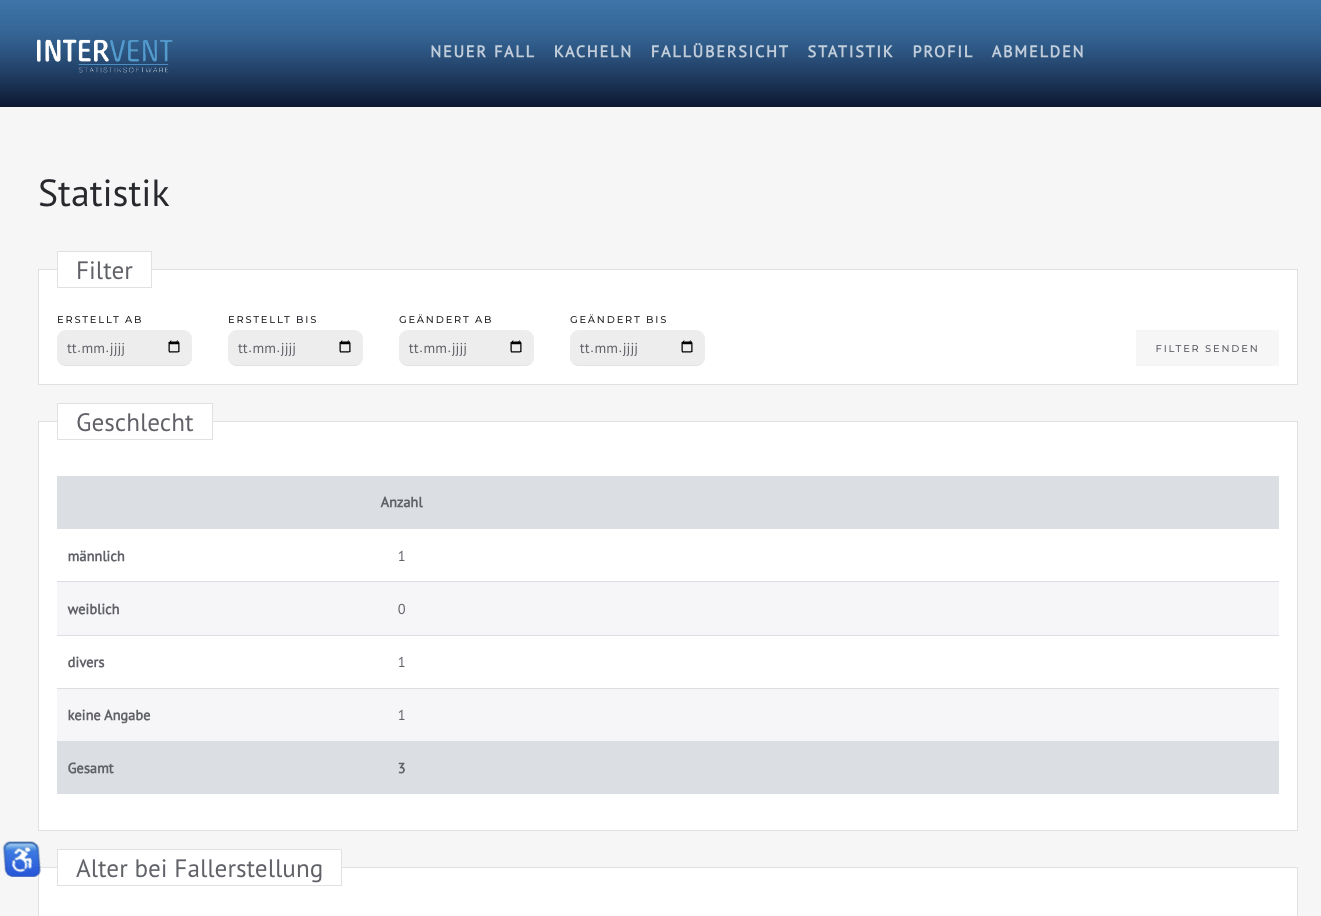Image resolution: width=1321 pixels, height=916 pixels.
Task: Open the accessibility widget icon
Action: (x=21, y=859)
